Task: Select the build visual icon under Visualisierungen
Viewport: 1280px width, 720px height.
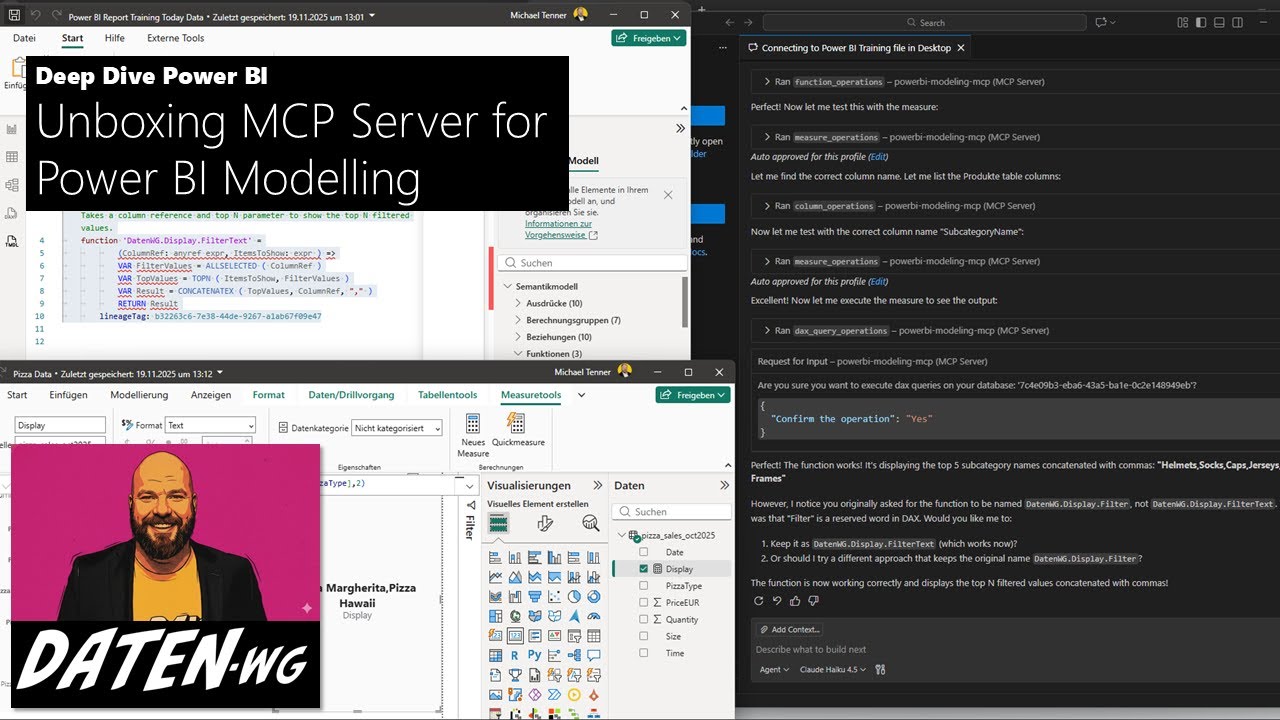Action: point(498,523)
